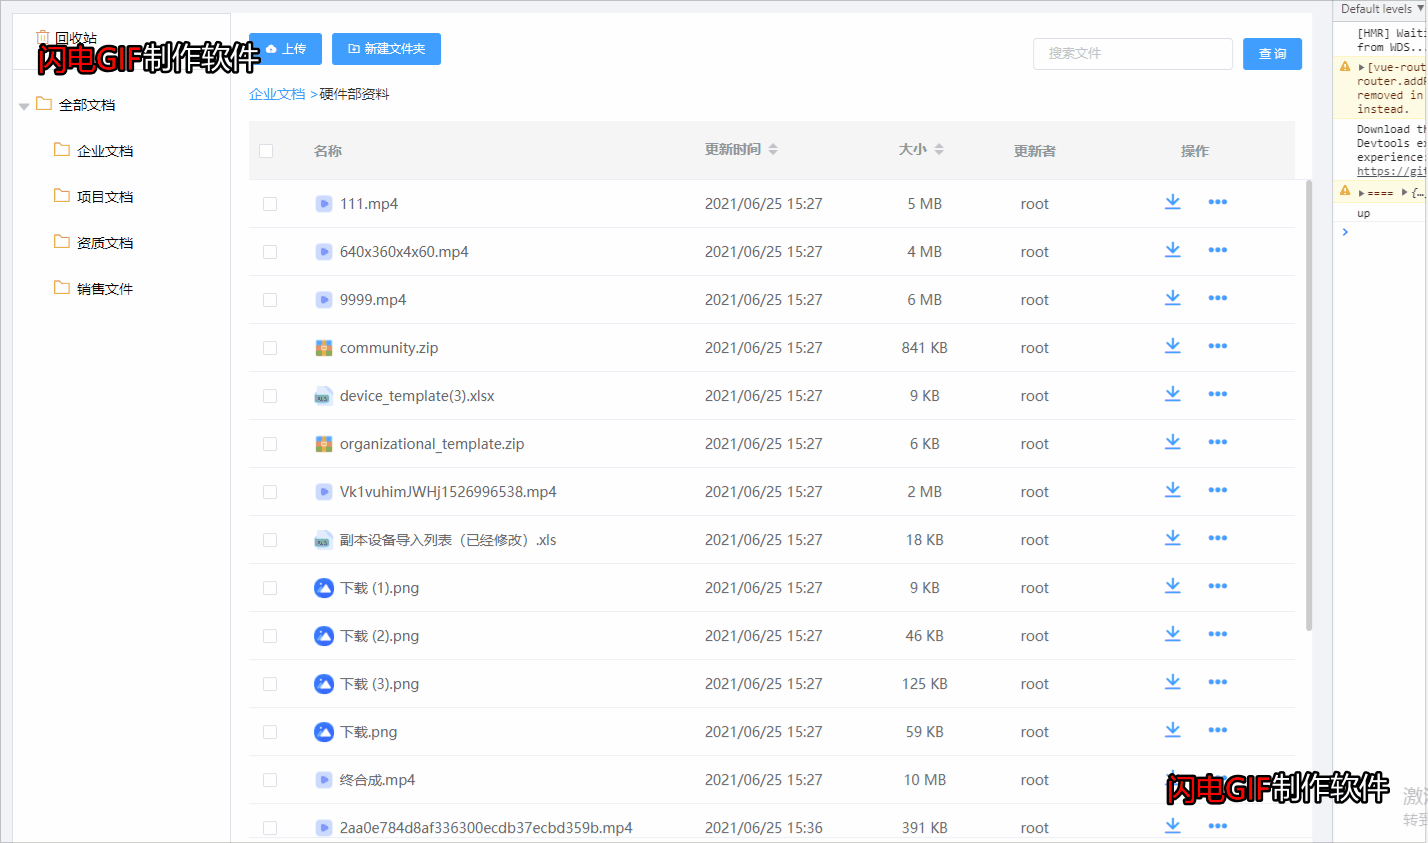Select the 640x360x4x60.mp4 checkbox
The width and height of the screenshot is (1428, 843).
(x=270, y=252)
